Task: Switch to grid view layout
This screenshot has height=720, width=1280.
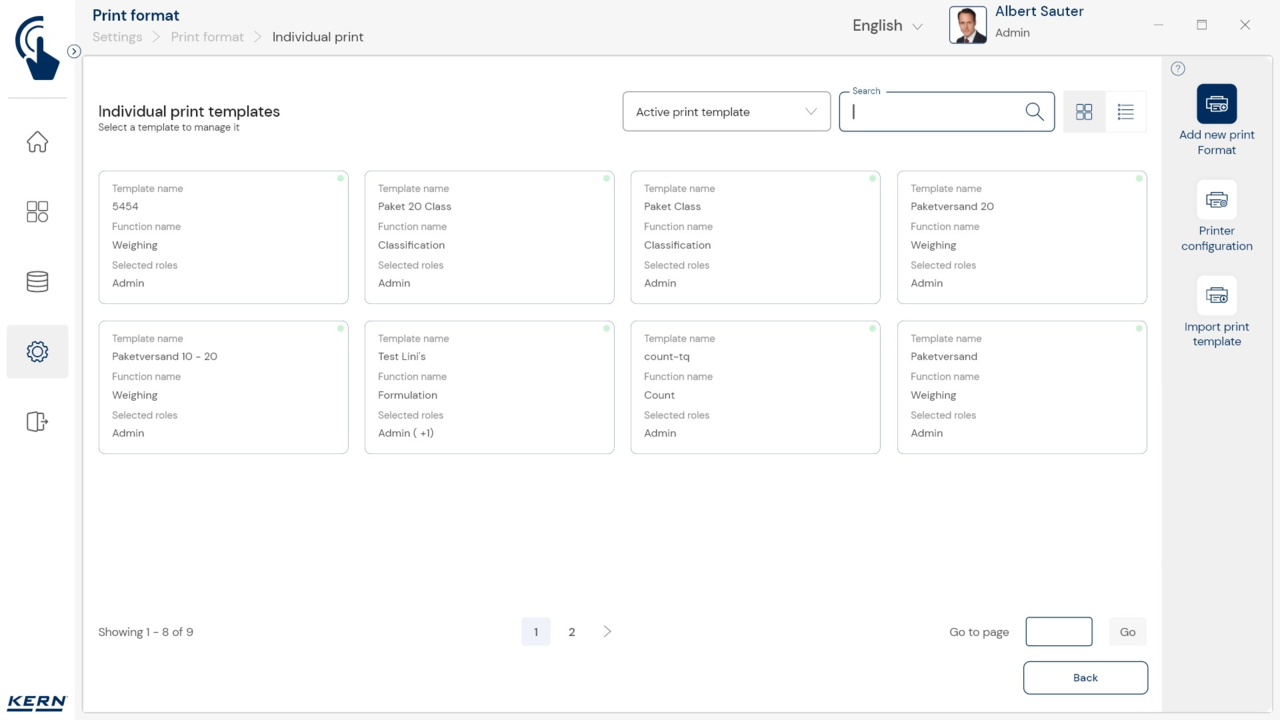Action: (1084, 112)
